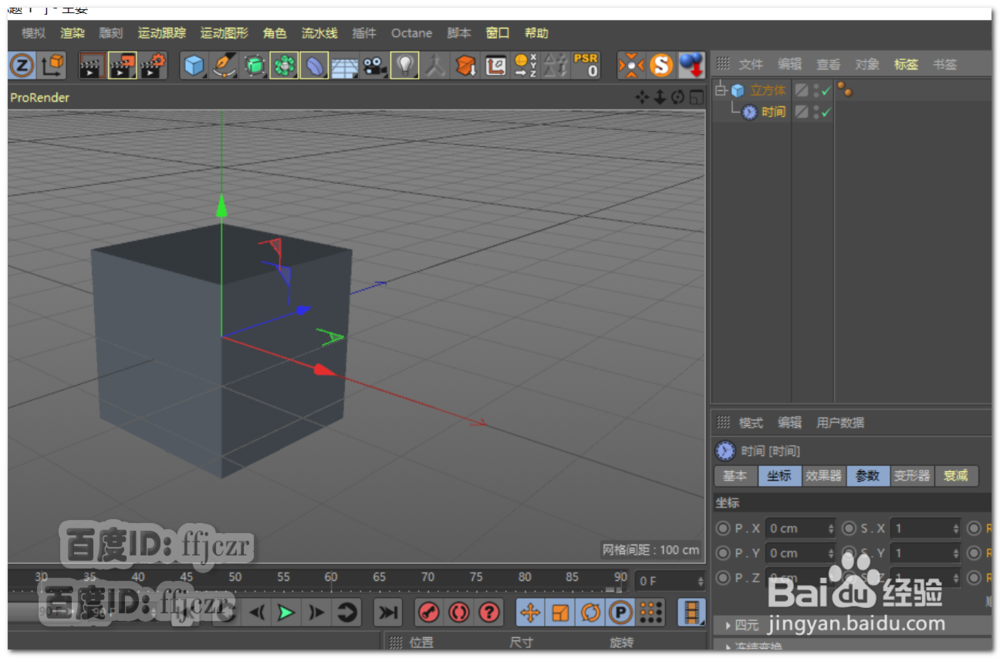Click the orange converging arrows icon

pos(631,65)
